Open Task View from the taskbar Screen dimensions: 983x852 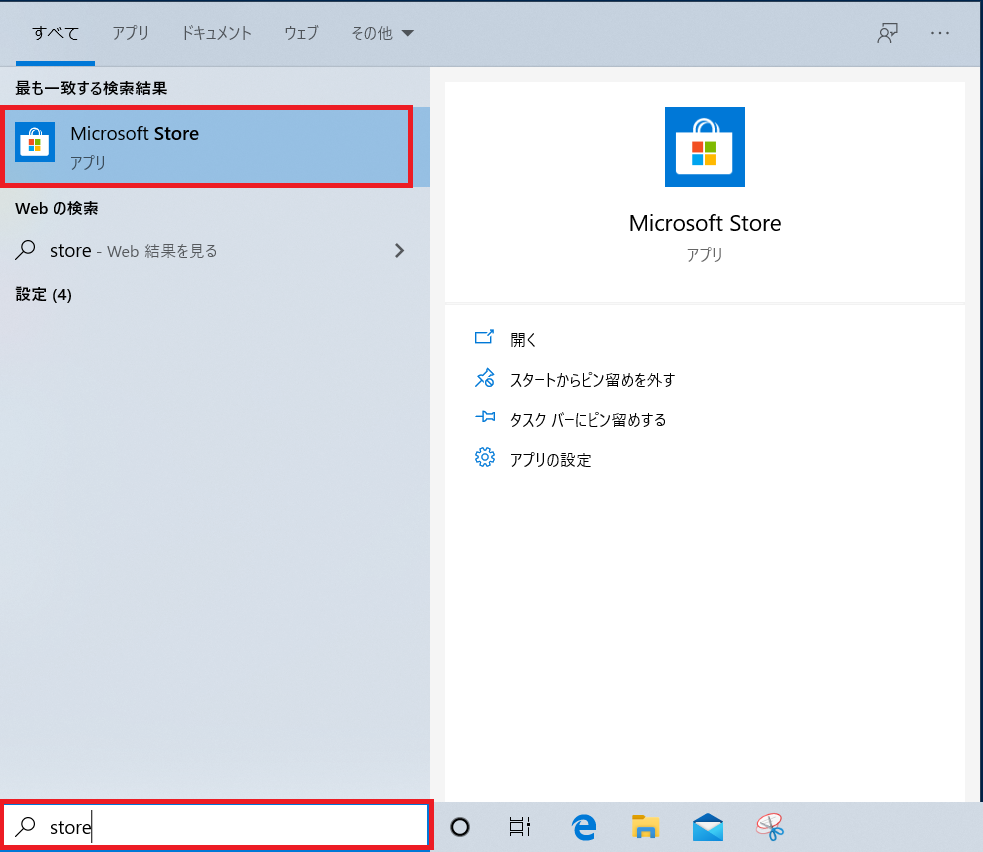(x=520, y=827)
